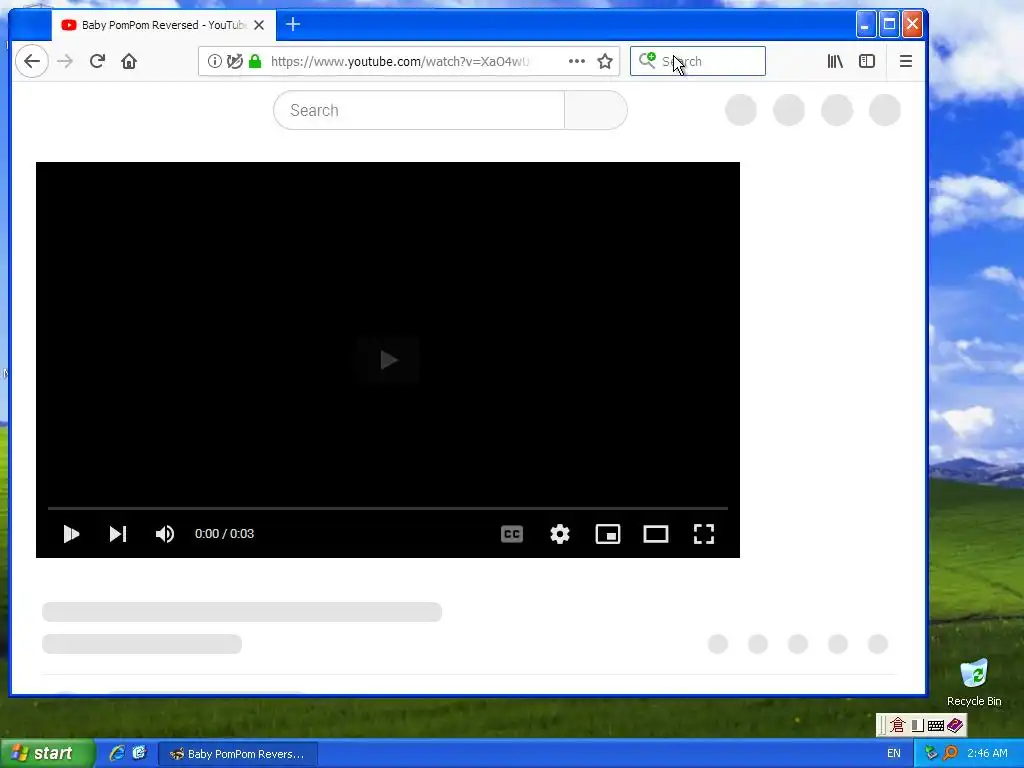Skip to next video
Viewport: 1024px width, 768px height.
pos(118,534)
